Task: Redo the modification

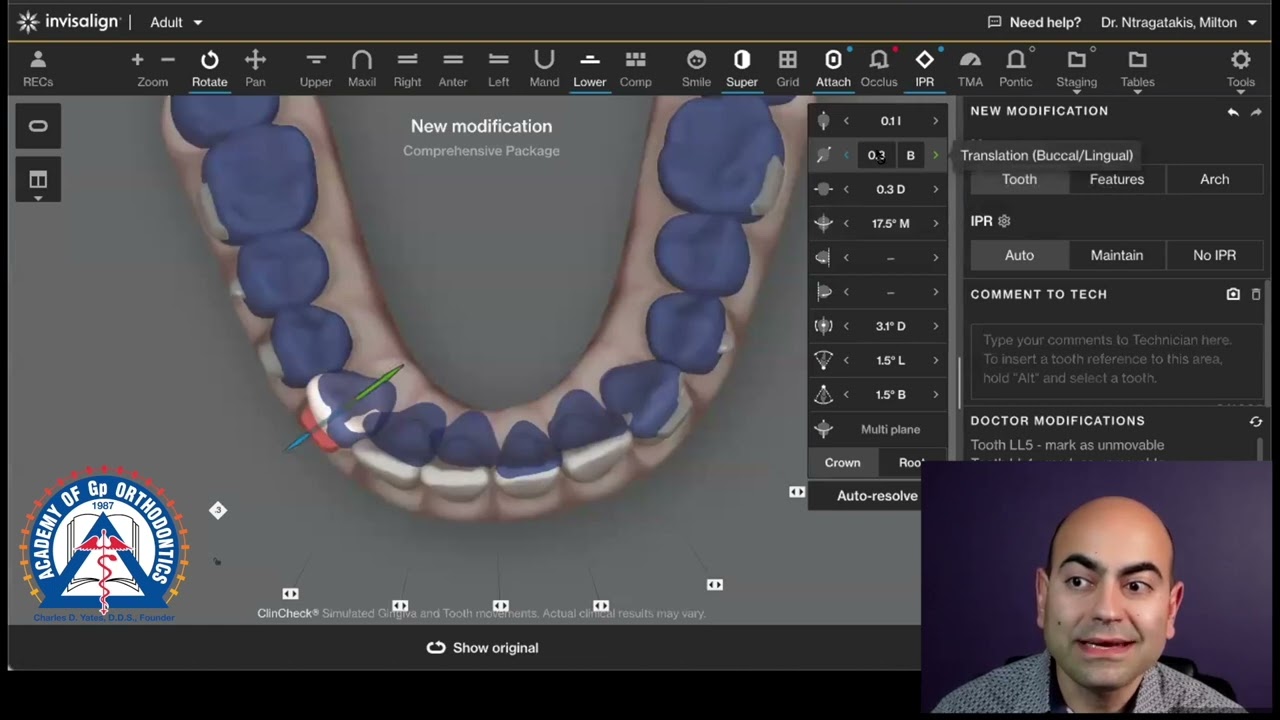Action: point(1256,112)
